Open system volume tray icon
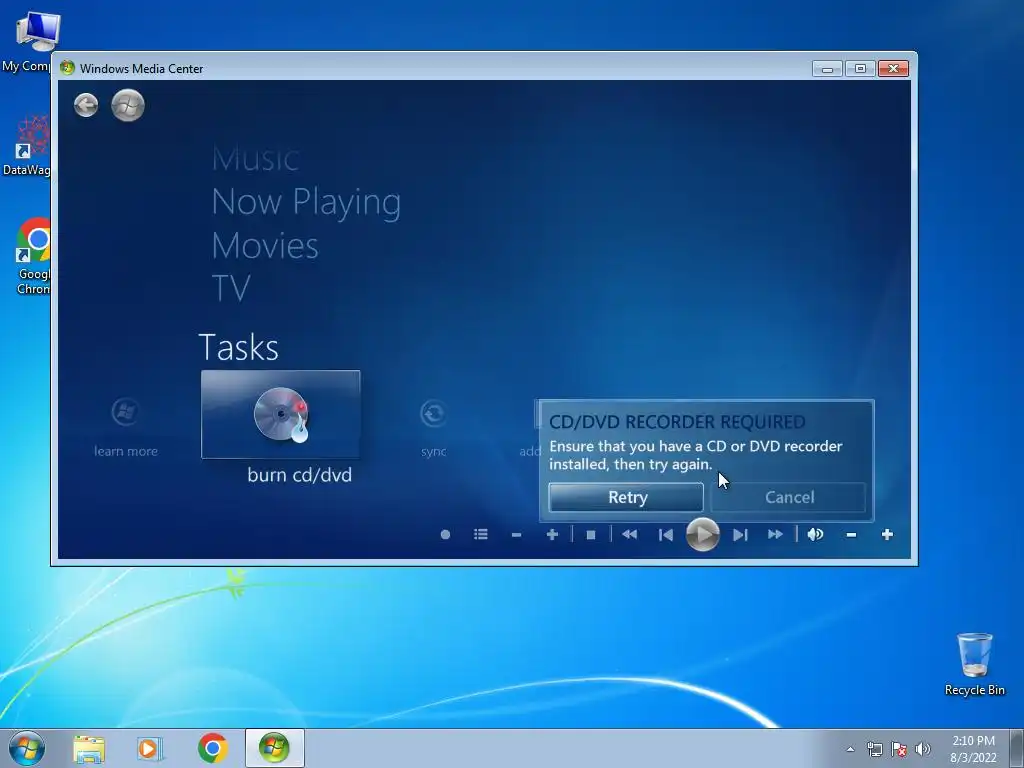 point(923,749)
